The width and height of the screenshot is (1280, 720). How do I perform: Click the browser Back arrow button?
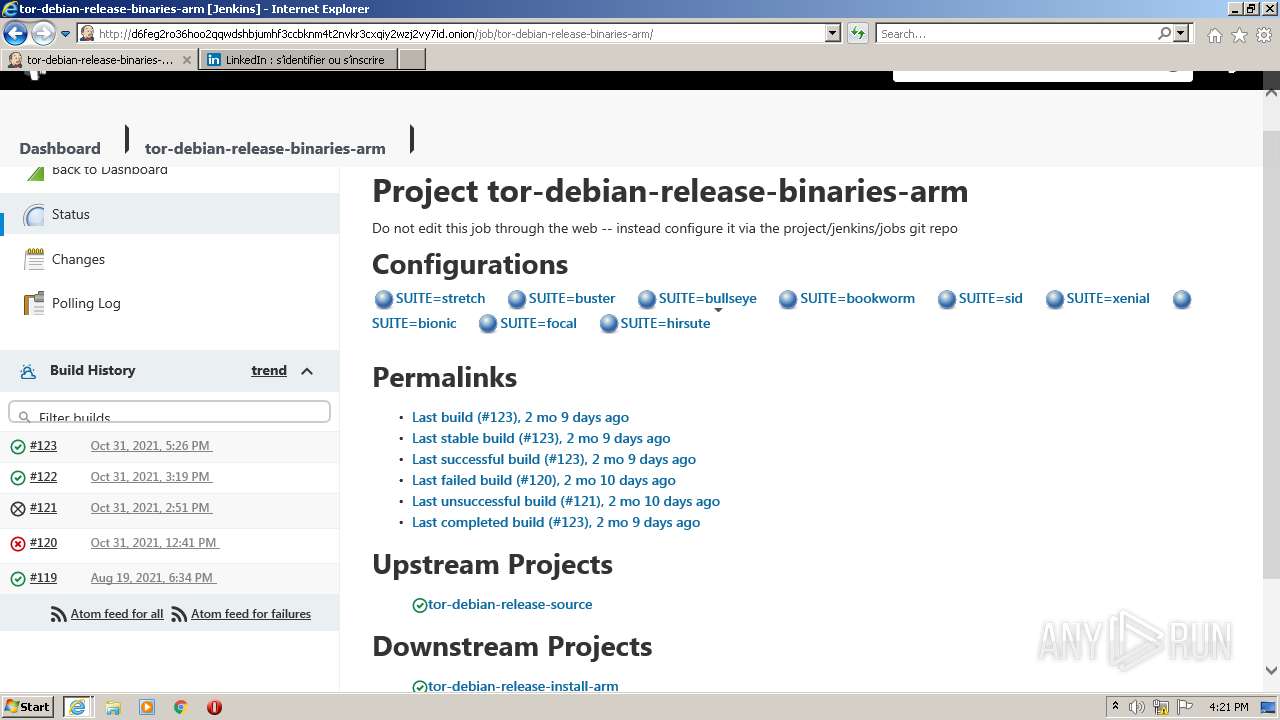(15, 34)
